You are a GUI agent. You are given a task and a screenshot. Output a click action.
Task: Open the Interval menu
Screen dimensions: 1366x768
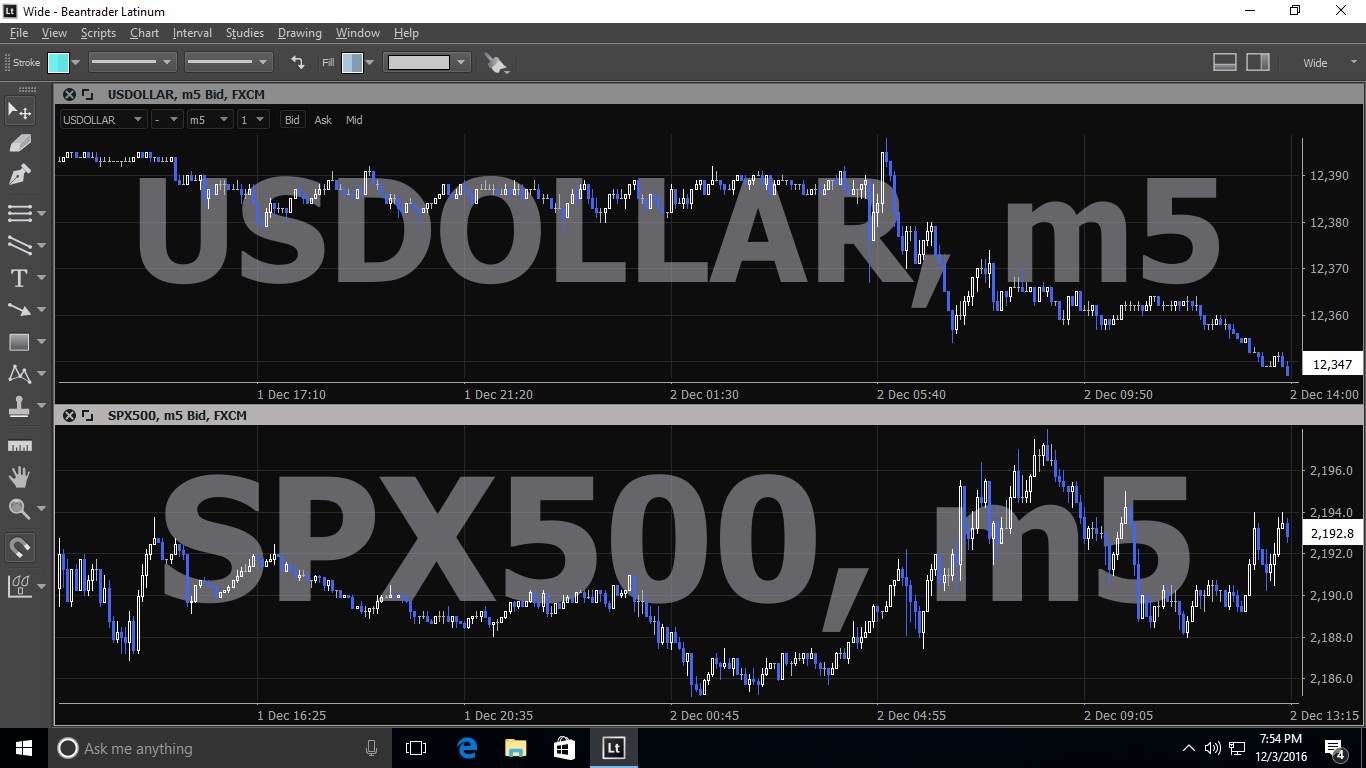coord(192,33)
